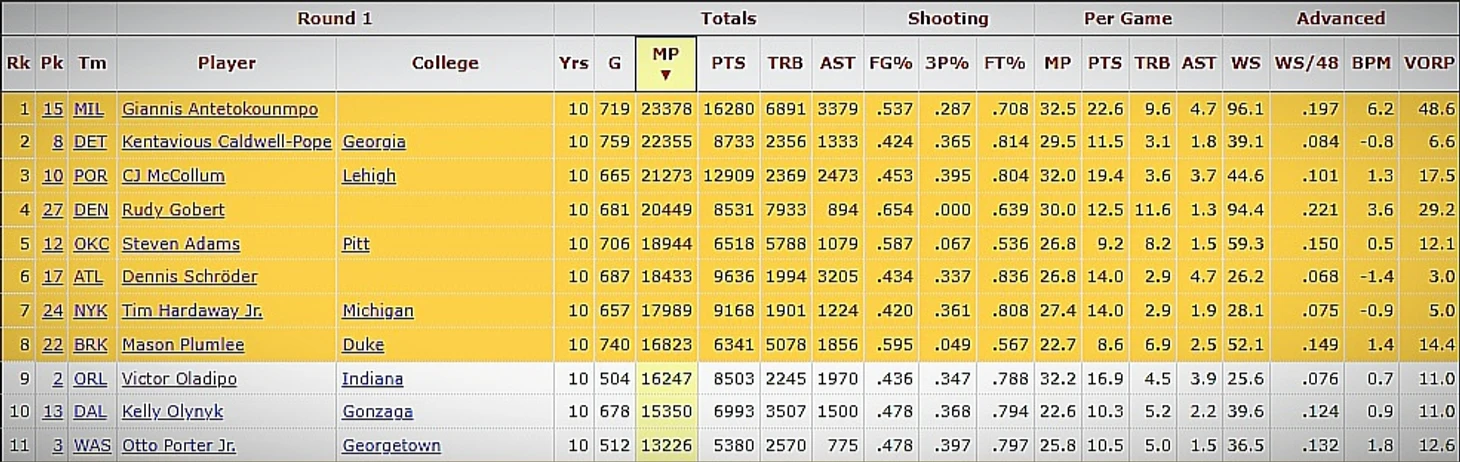
Task: Select highlighted MP cell 16247
Action: [x=665, y=379]
